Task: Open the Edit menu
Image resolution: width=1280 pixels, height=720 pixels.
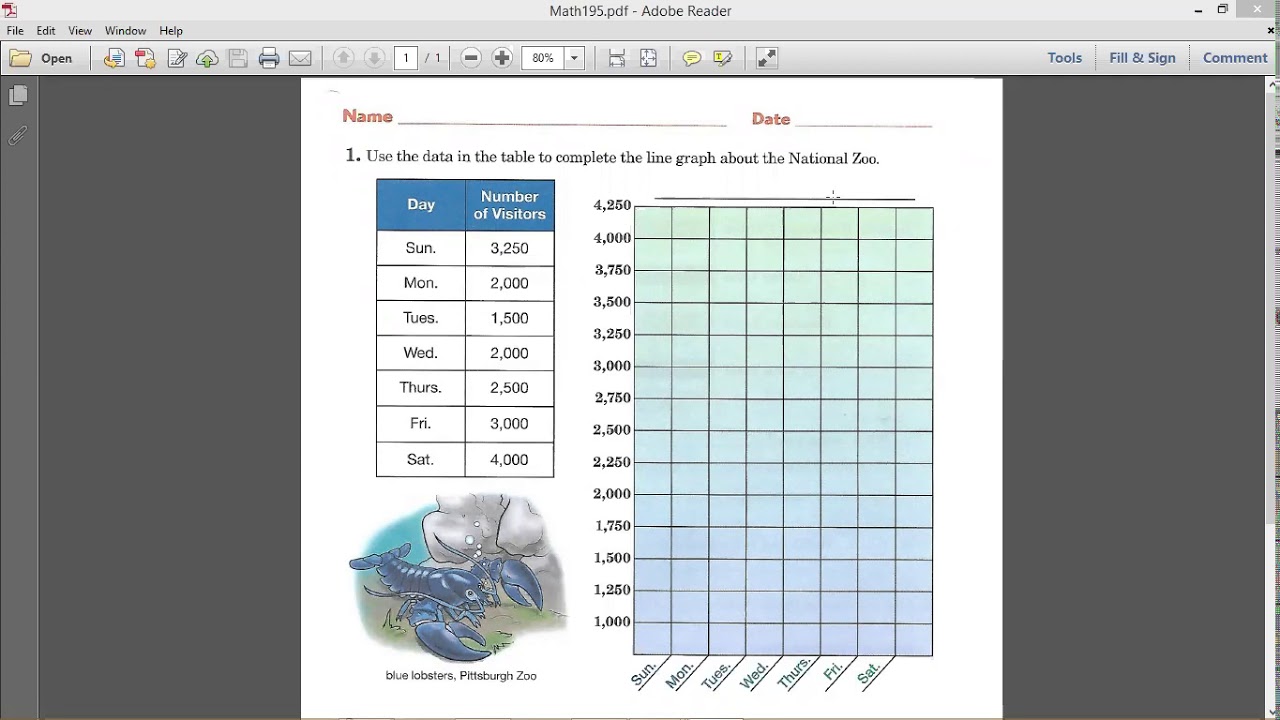Action: 46,31
